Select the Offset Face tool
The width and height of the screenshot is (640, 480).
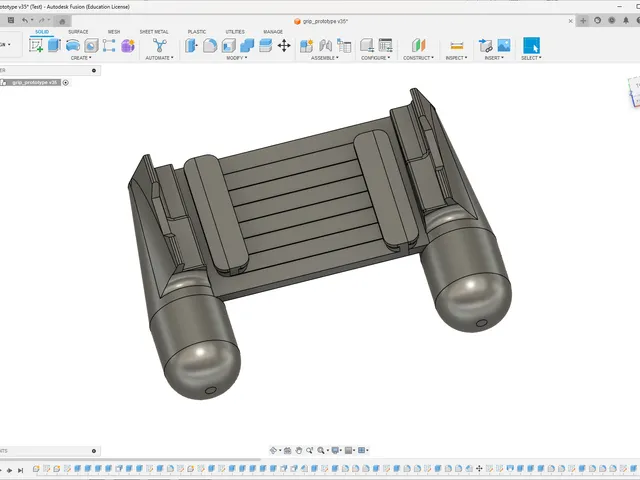[x=265, y=45]
